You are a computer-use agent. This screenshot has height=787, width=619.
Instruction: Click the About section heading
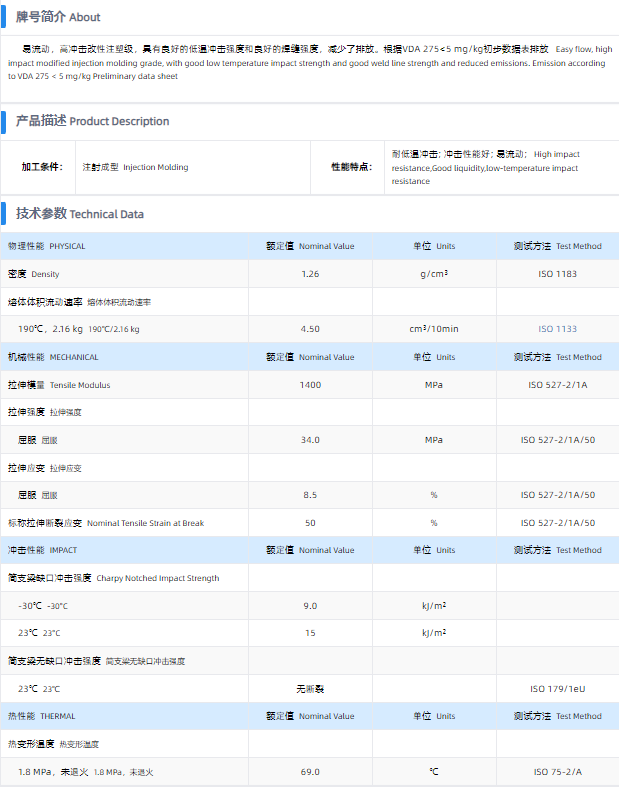pos(58,17)
